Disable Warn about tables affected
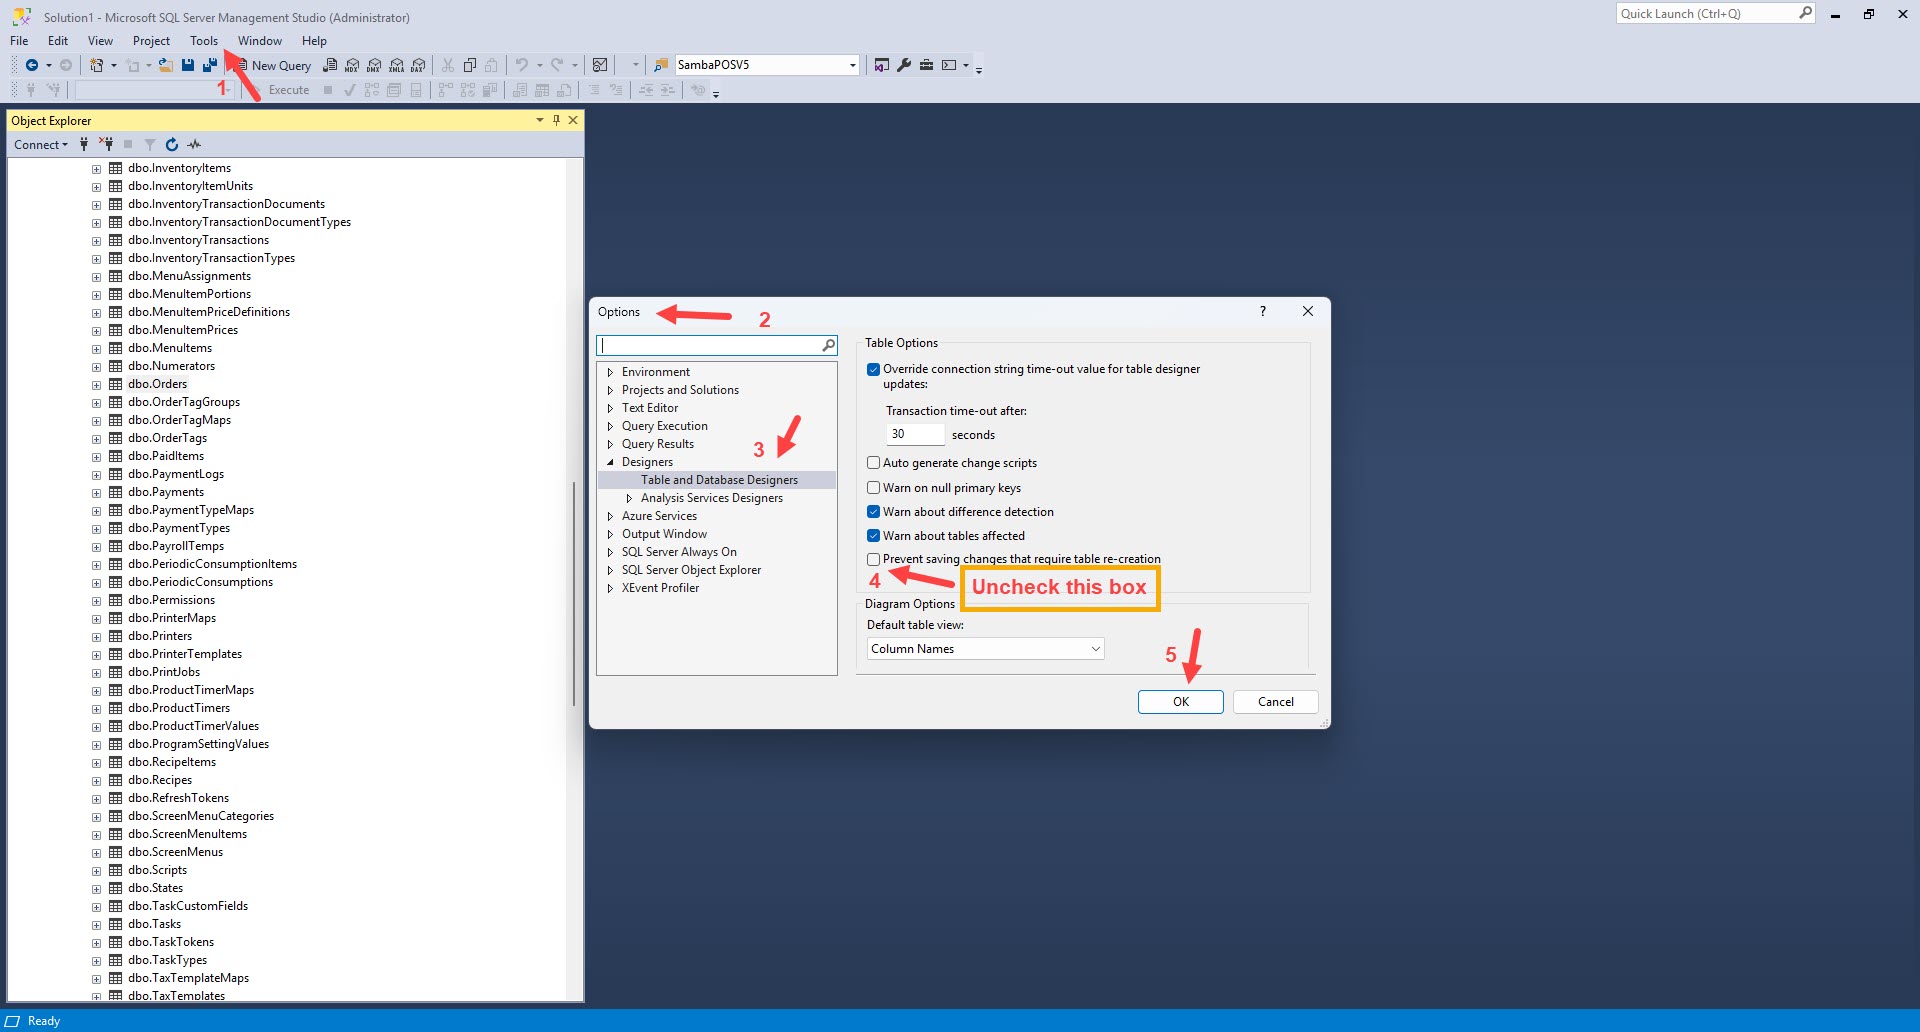The height and width of the screenshot is (1032, 1920). [x=873, y=536]
